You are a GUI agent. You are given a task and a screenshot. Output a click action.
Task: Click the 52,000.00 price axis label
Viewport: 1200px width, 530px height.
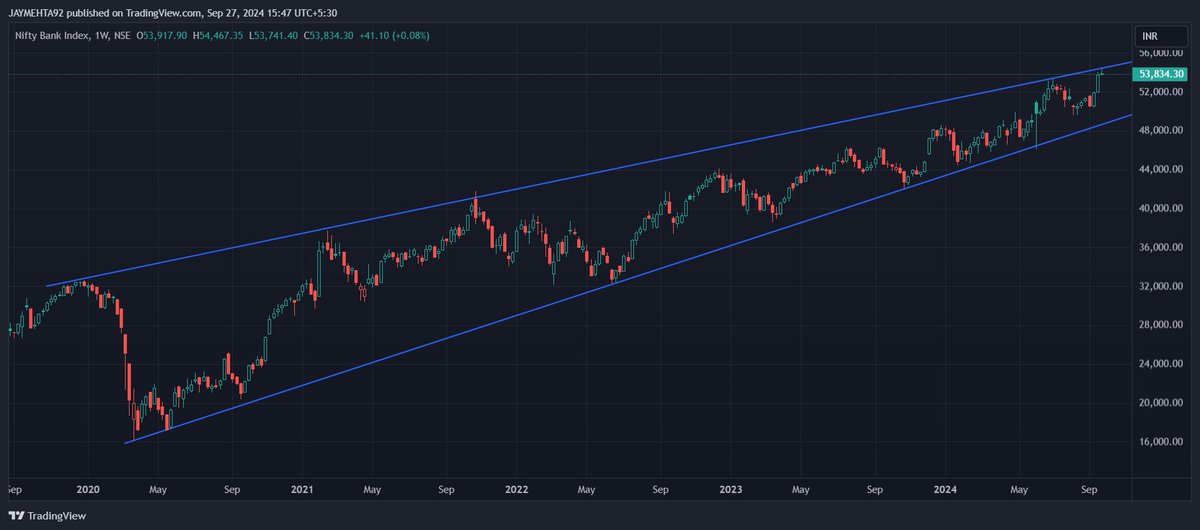point(1162,91)
